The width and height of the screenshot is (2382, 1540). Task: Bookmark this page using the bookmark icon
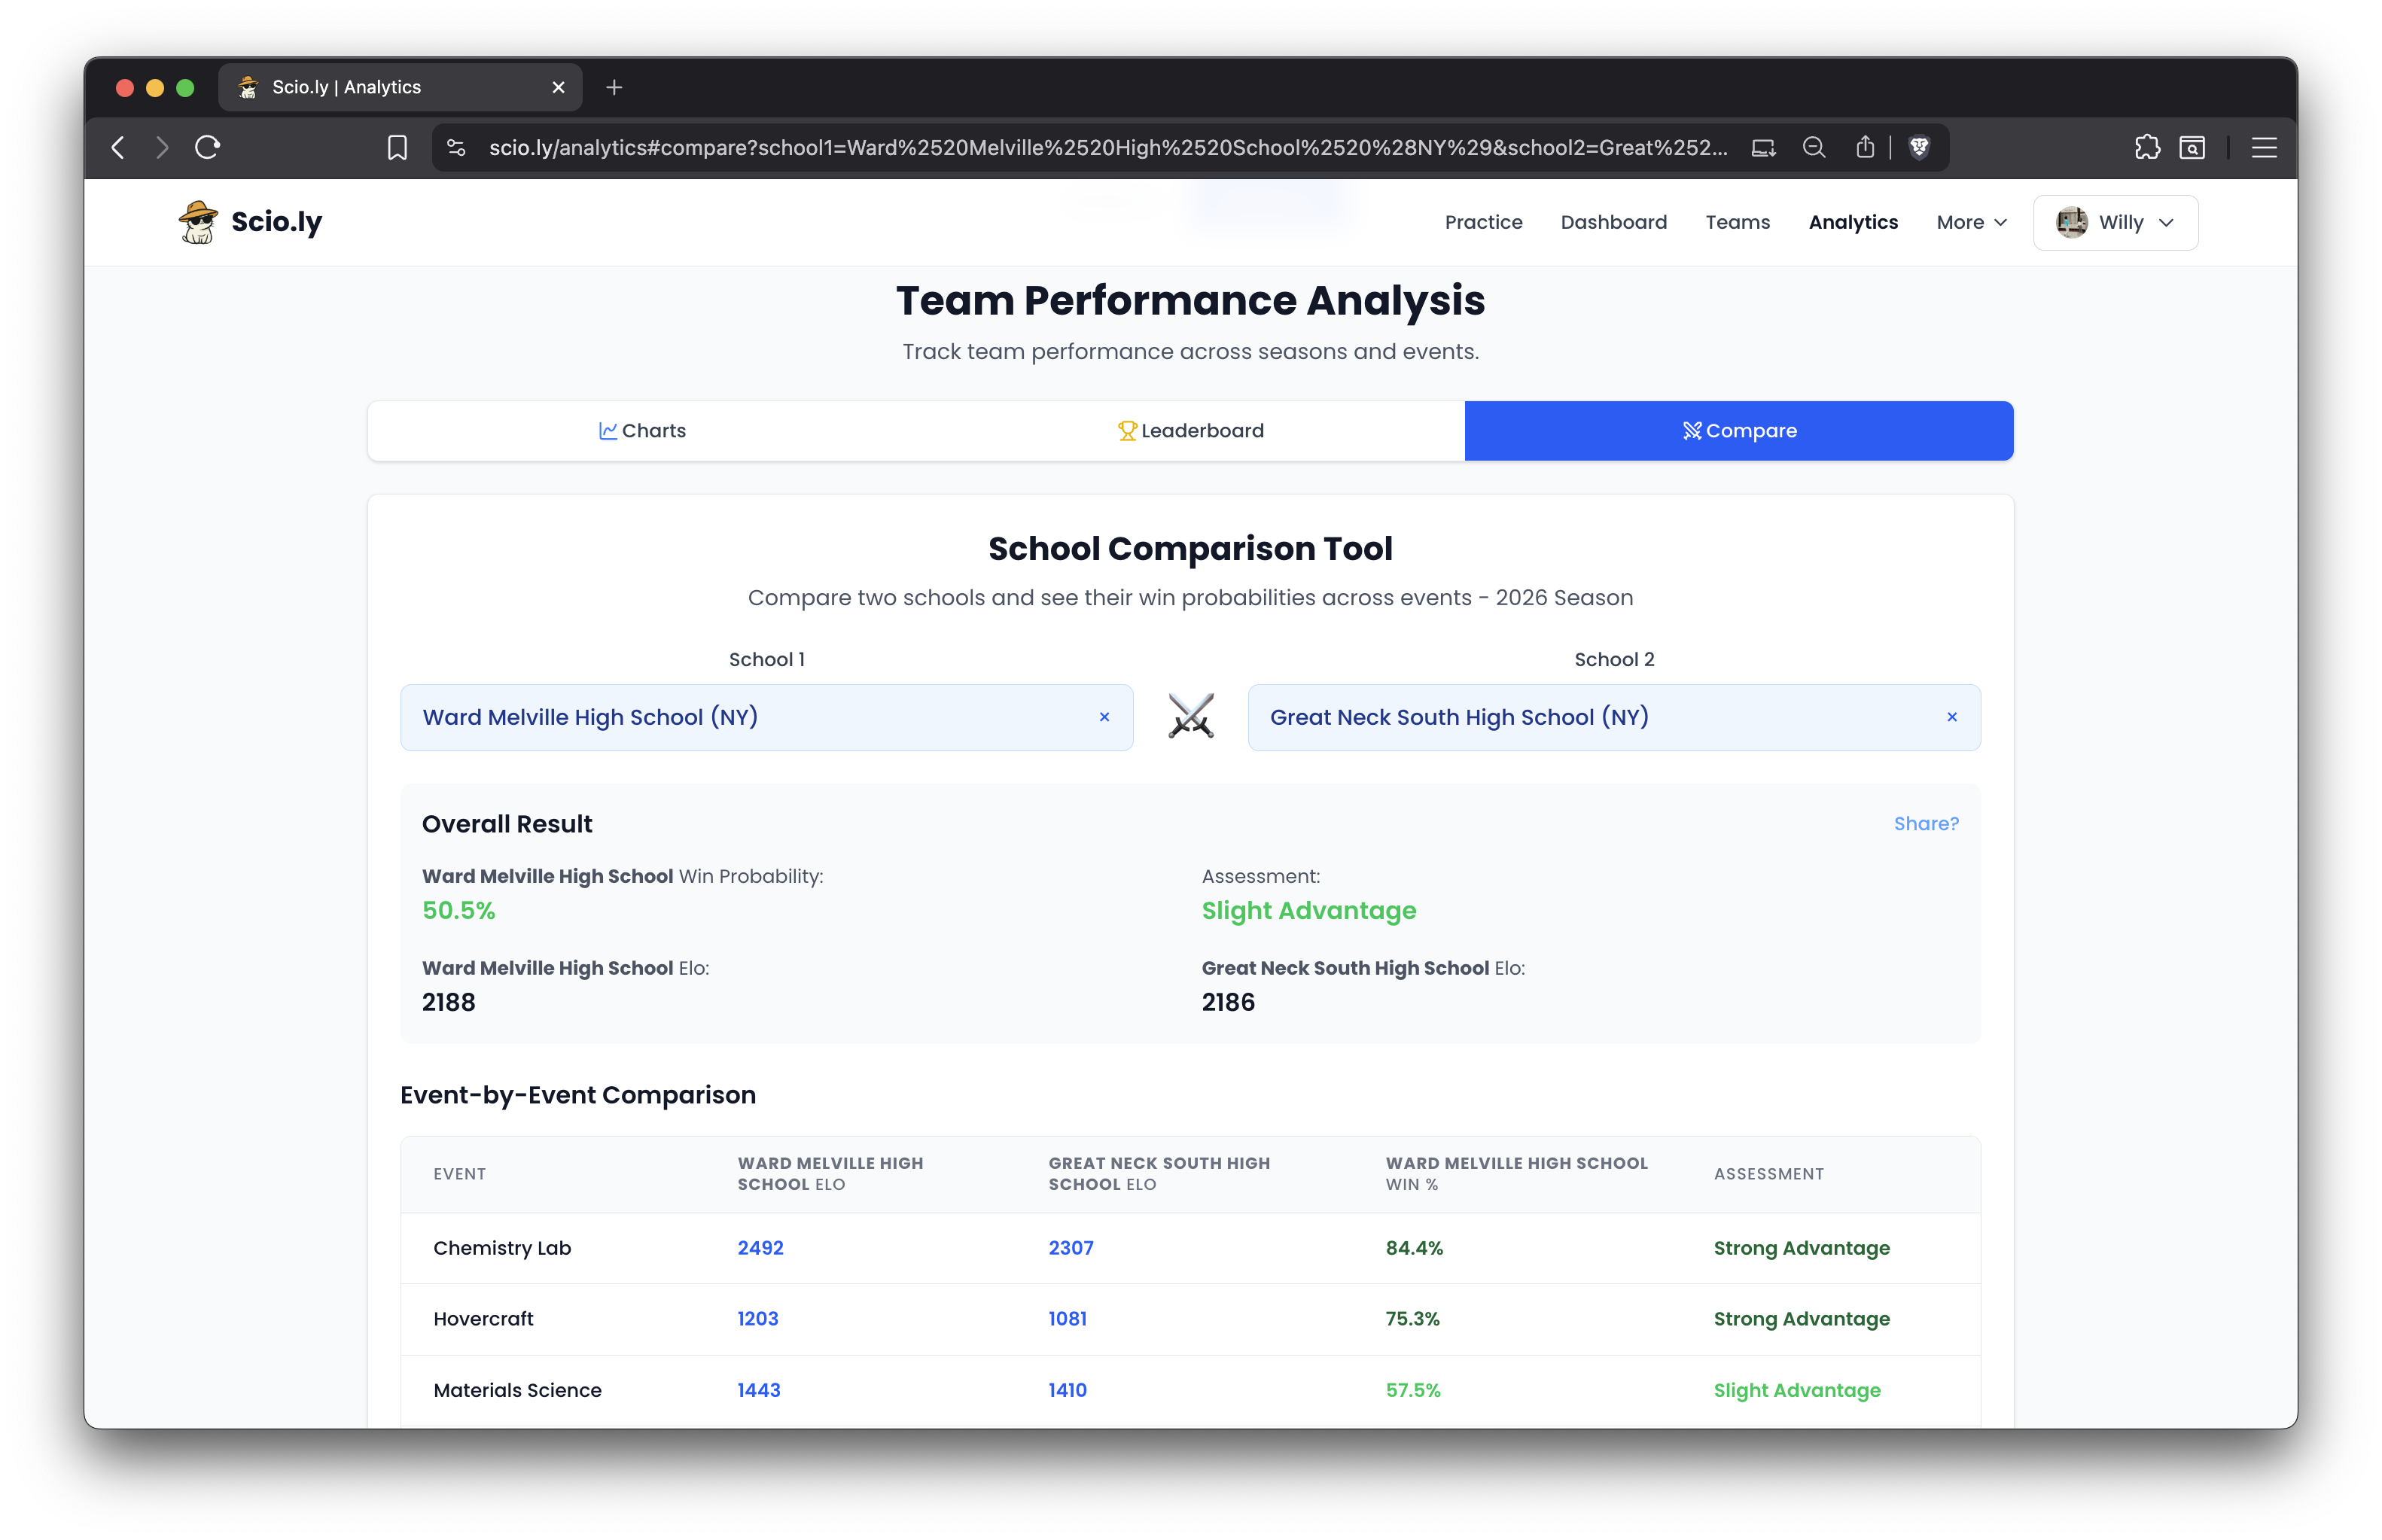pyautogui.click(x=397, y=148)
